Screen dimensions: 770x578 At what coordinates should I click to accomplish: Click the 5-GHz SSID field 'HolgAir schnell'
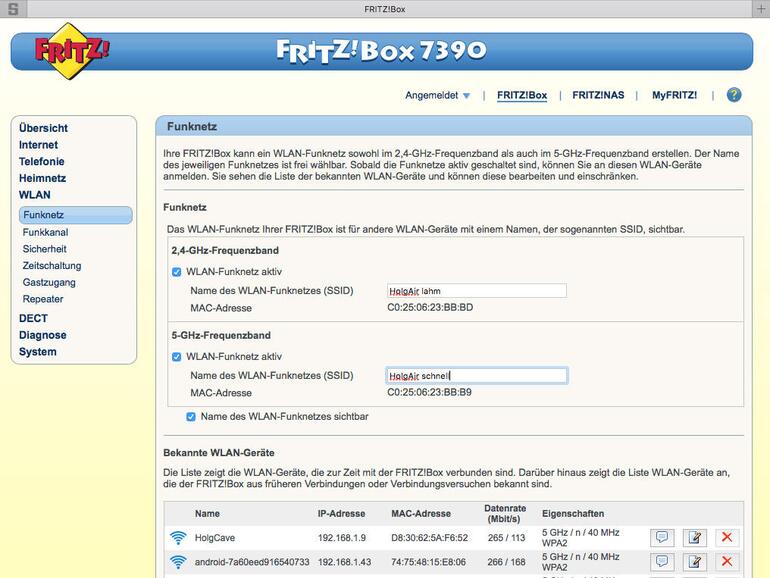click(x=476, y=376)
